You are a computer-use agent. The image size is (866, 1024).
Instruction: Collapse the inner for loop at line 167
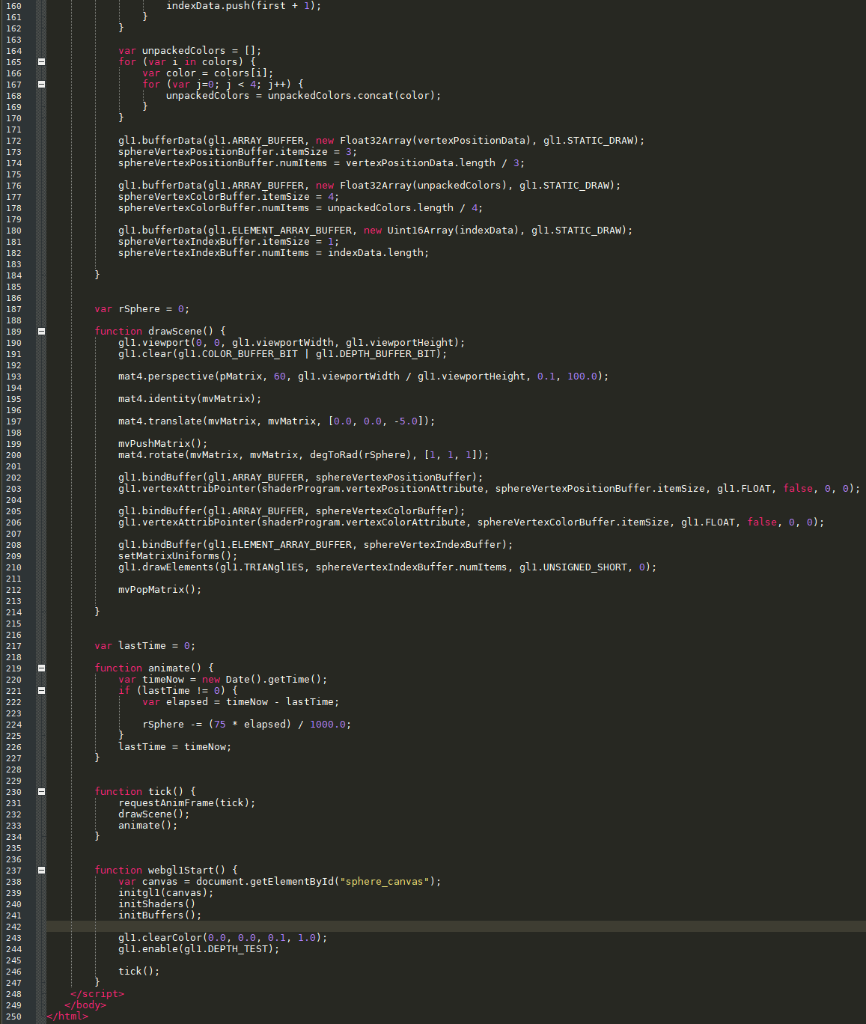pos(40,84)
